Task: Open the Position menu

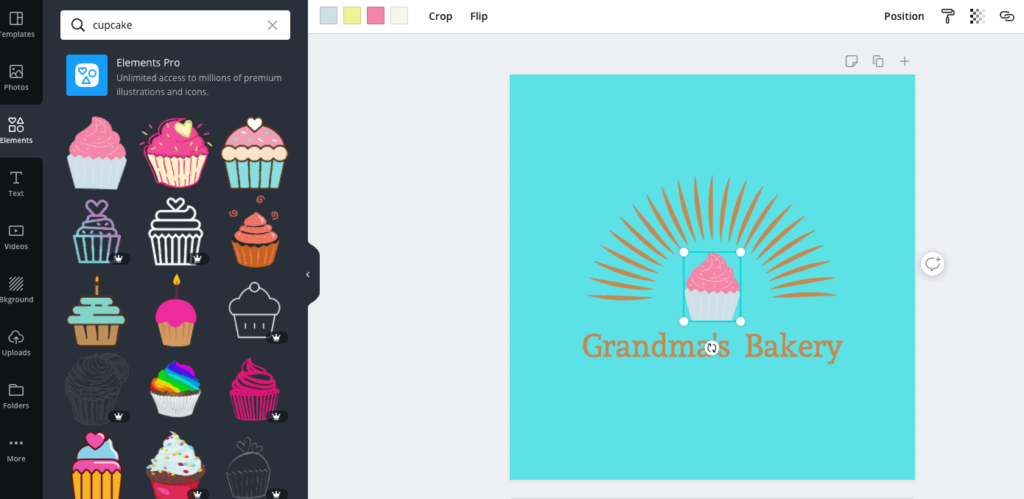Action: [904, 16]
